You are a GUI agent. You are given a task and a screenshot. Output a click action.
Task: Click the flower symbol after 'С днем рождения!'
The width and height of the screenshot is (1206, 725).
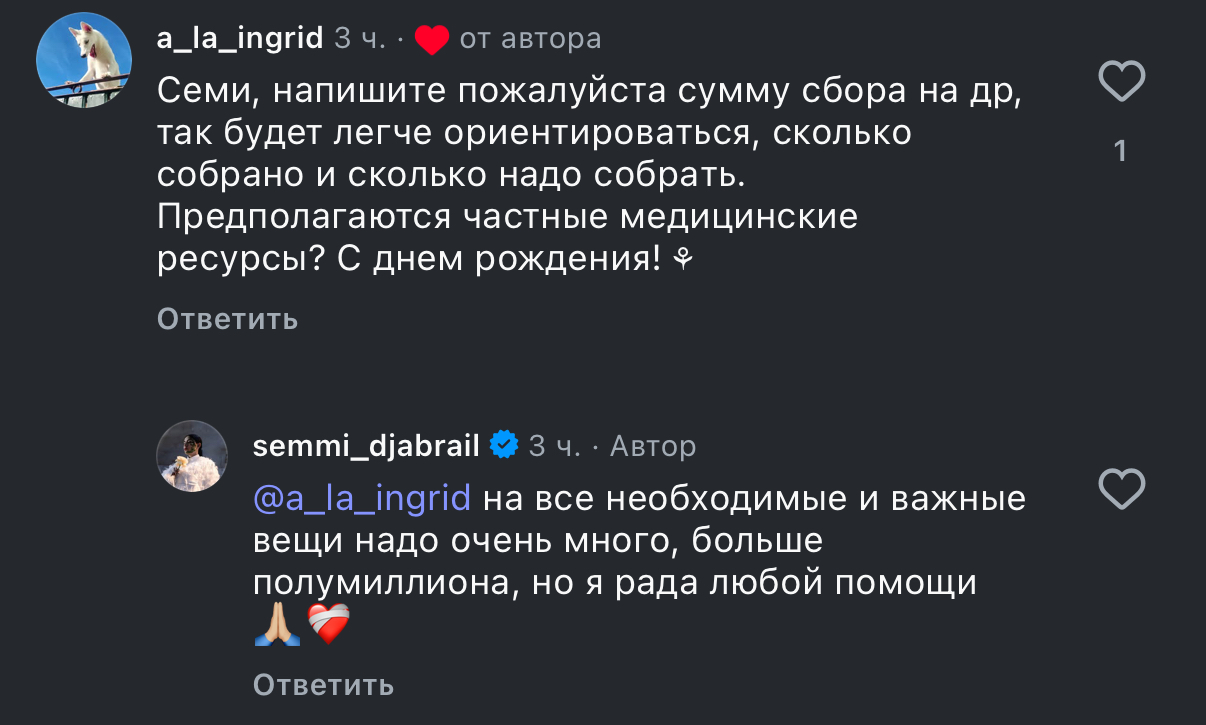[x=684, y=260]
